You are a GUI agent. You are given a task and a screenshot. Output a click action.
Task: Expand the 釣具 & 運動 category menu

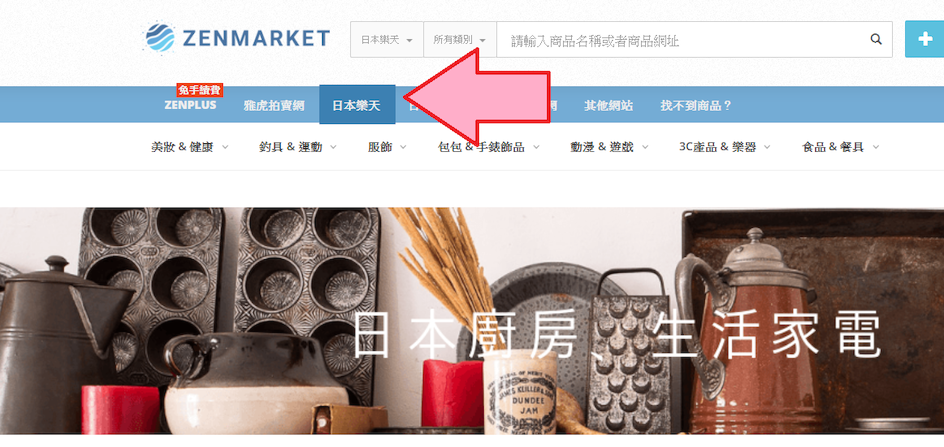[298, 146]
